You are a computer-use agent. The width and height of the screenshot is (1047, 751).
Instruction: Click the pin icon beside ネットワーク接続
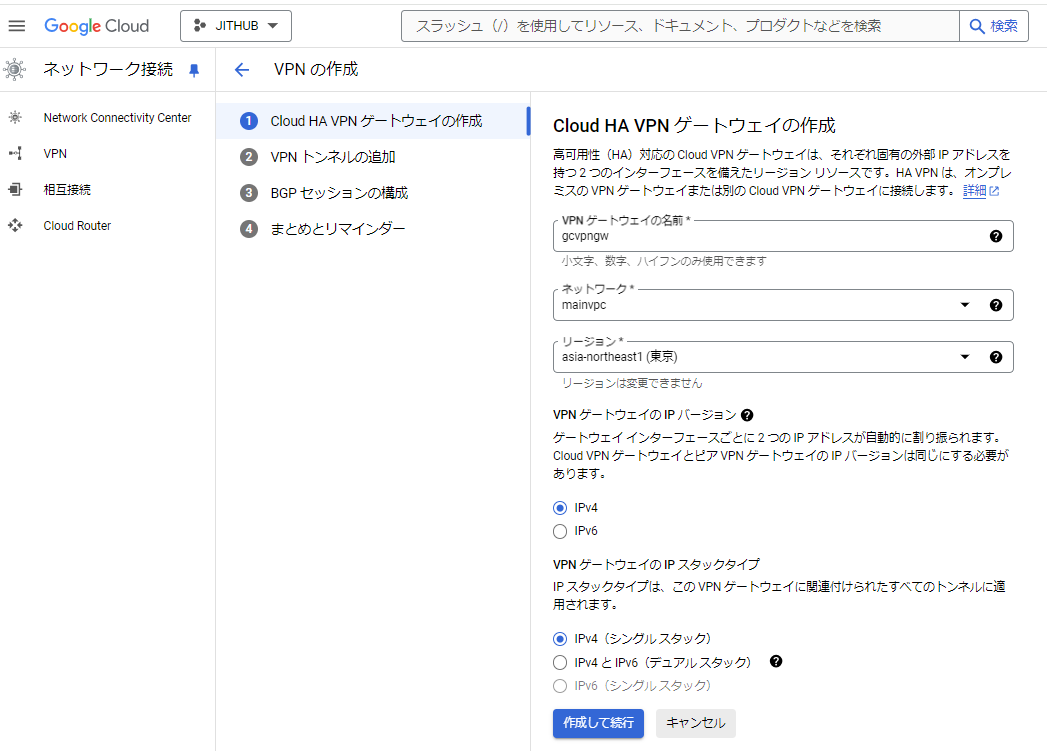click(194, 70)
